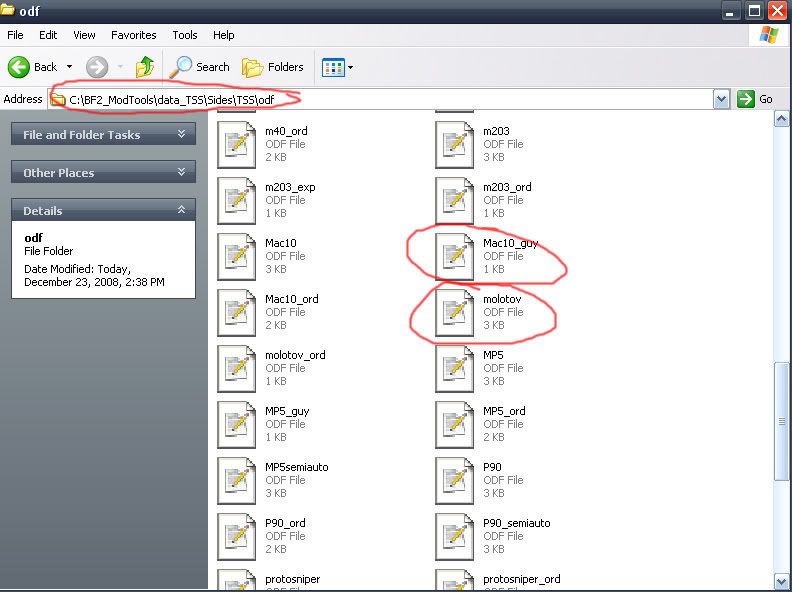Click the vertical scrollbar down arrow
This screenshot has width=792, height=592.
(x=781, y=580)
